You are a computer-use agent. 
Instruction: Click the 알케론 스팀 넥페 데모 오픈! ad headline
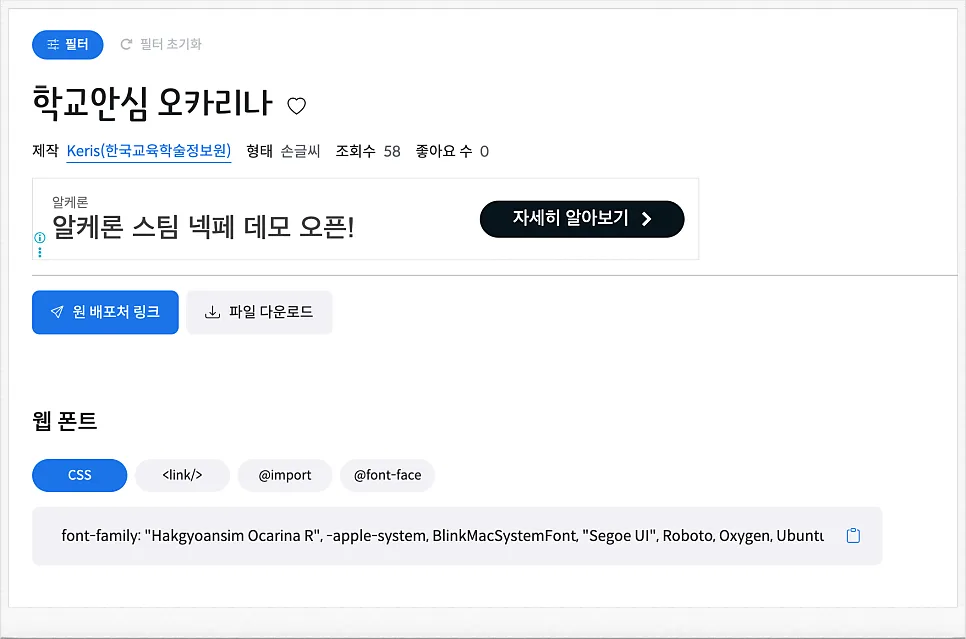pos(203,227)
